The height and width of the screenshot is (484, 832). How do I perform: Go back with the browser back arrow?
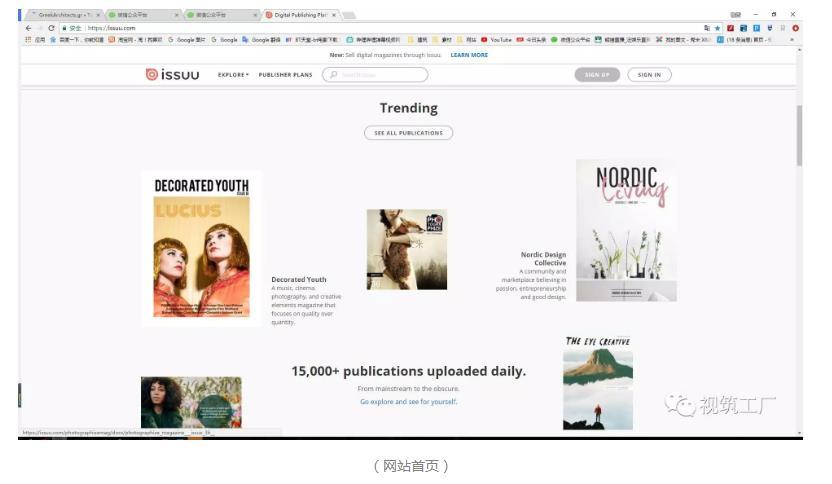pos(29,28)
